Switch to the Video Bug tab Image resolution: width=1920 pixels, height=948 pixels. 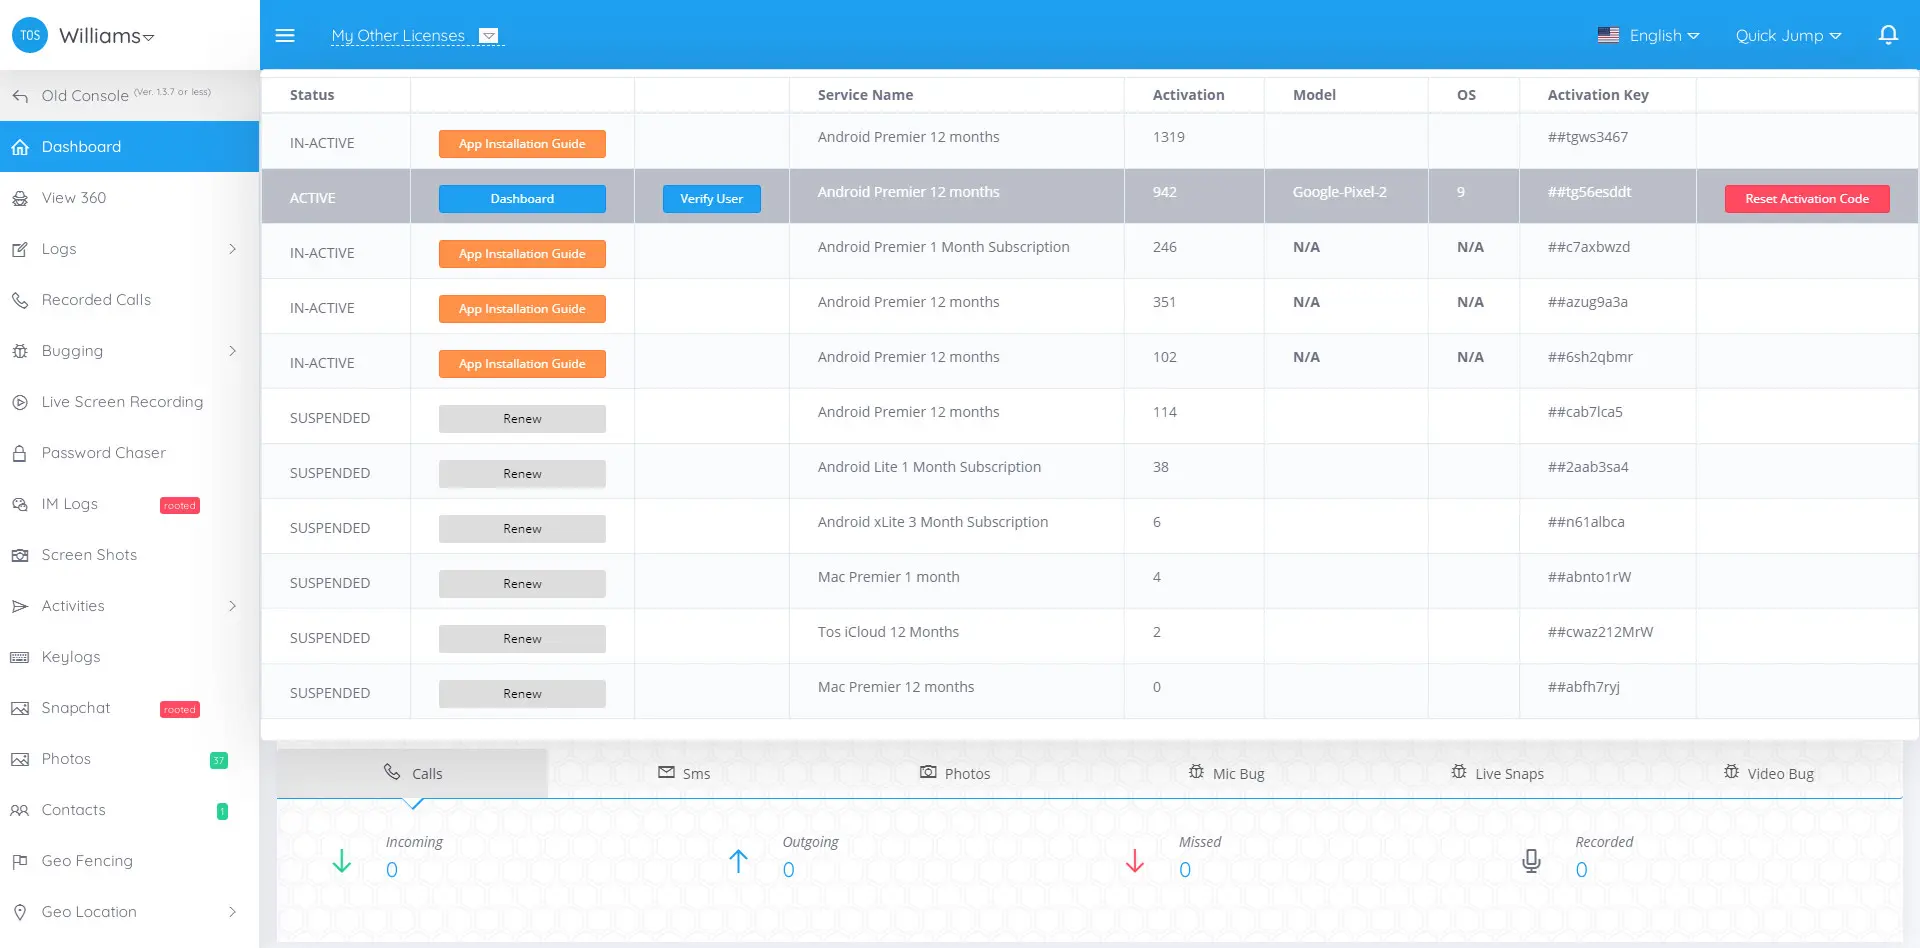coord(1769,773)
